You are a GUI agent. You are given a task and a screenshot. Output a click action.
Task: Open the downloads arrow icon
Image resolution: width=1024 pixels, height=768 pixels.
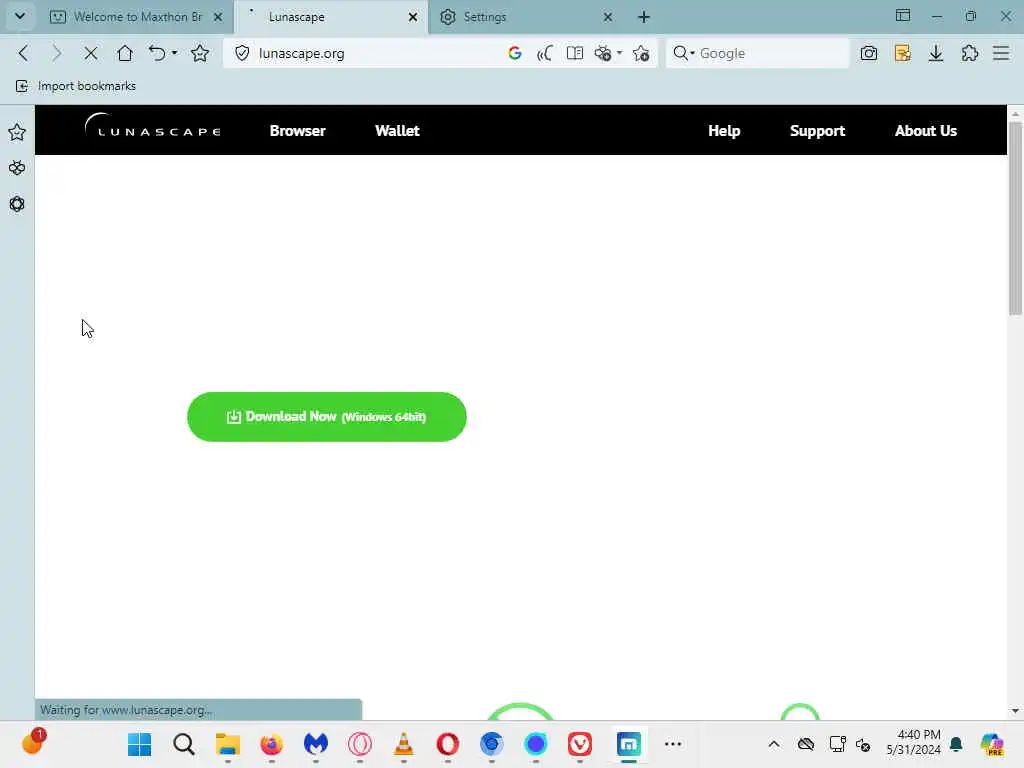coord(936,53)
